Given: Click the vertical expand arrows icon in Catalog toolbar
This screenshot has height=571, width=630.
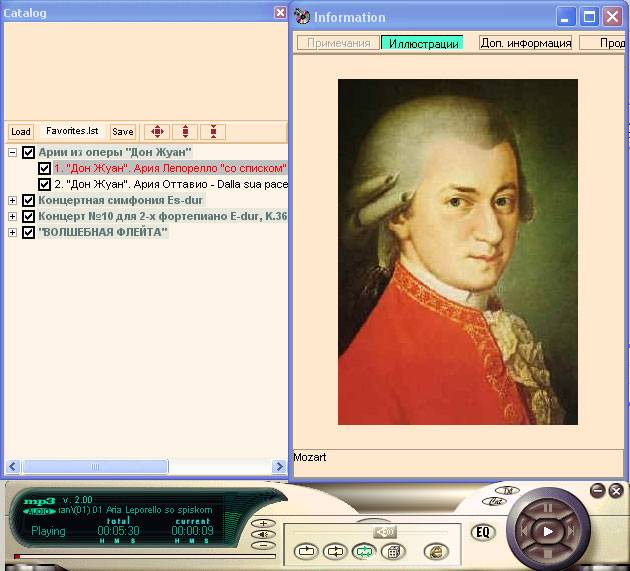Looking at the screenshot, I should coord(185,131).
